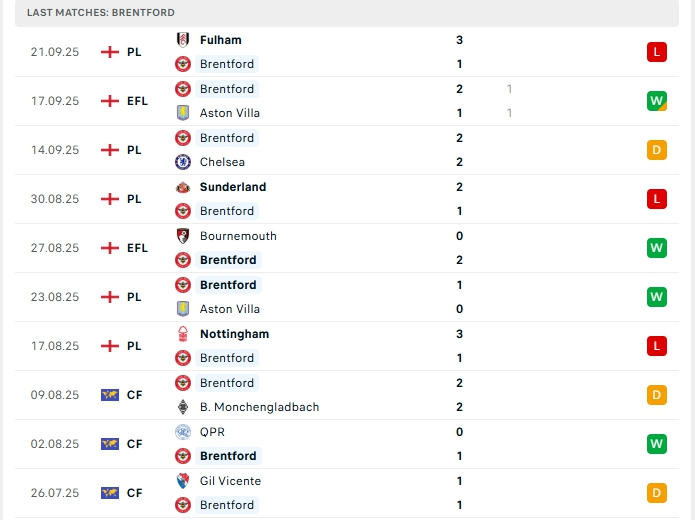Click the QPR club crest icon

183,432
